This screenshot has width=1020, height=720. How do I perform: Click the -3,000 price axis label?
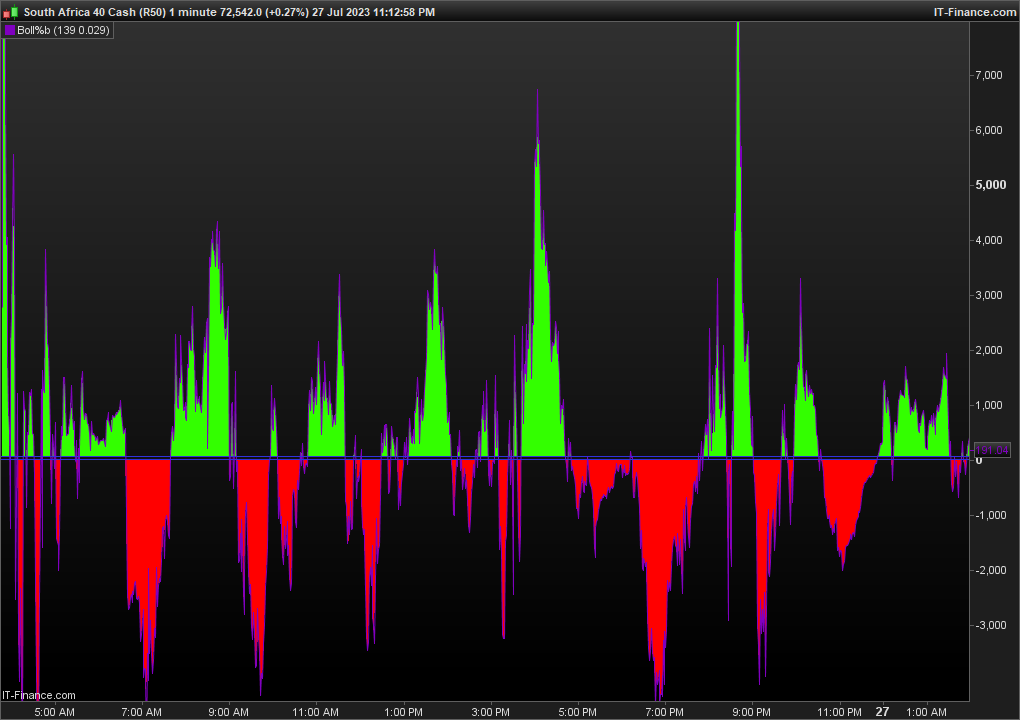990,625
